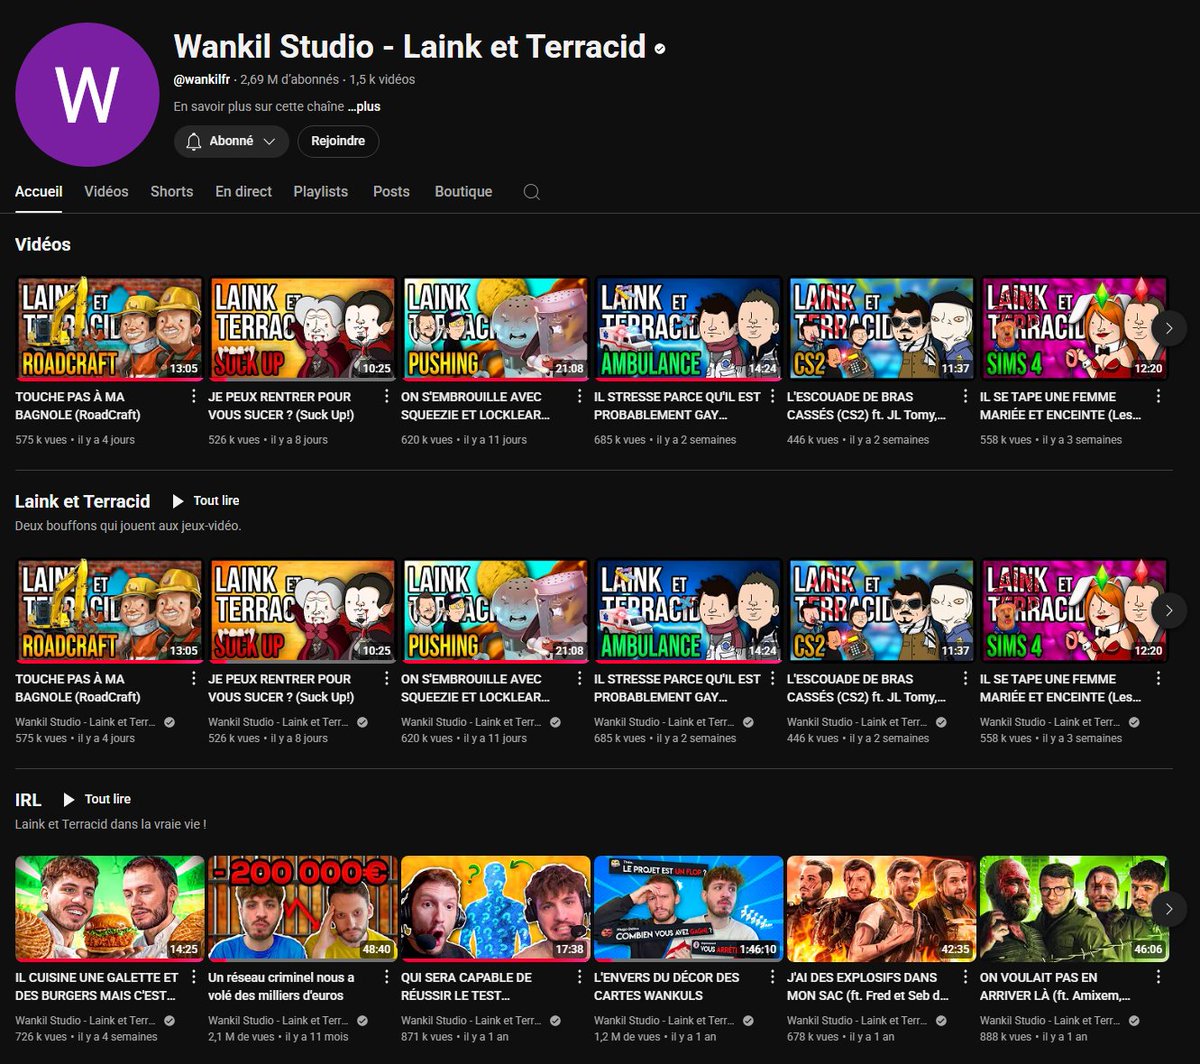This screenshot has height=1064, width=1200.
Task: Open title J'AI DES EXPLOSIFS DANS MON SAC
Action: (867, 987)
